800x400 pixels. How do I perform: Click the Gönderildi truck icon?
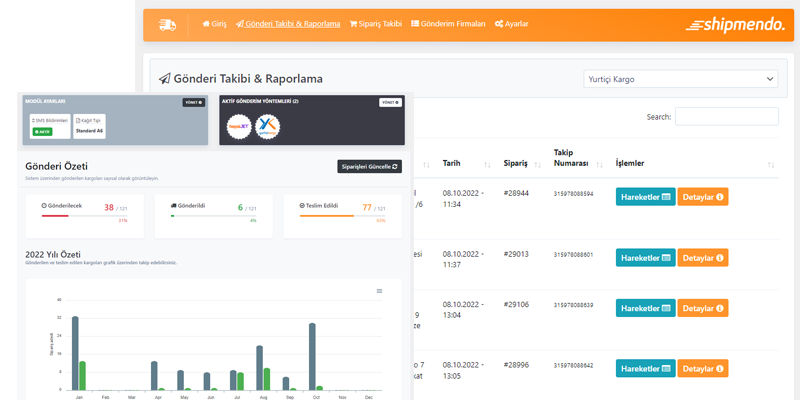click(173, 206)
